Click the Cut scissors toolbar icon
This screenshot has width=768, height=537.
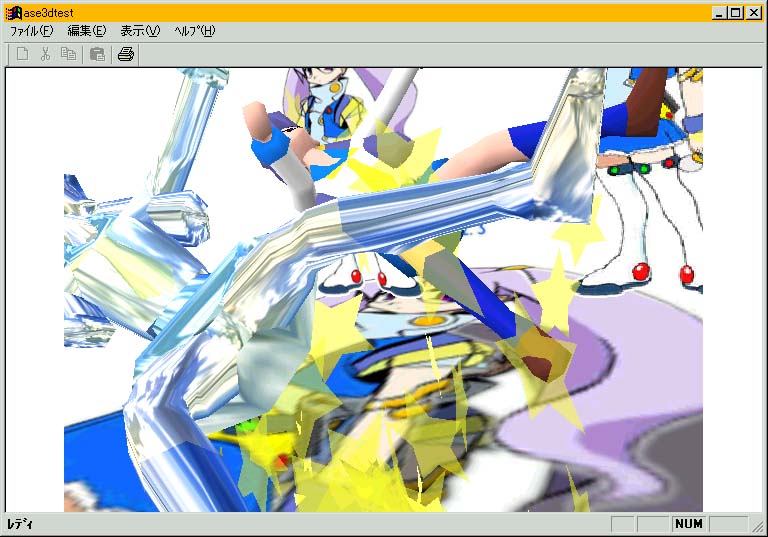[x=46, y=54]
